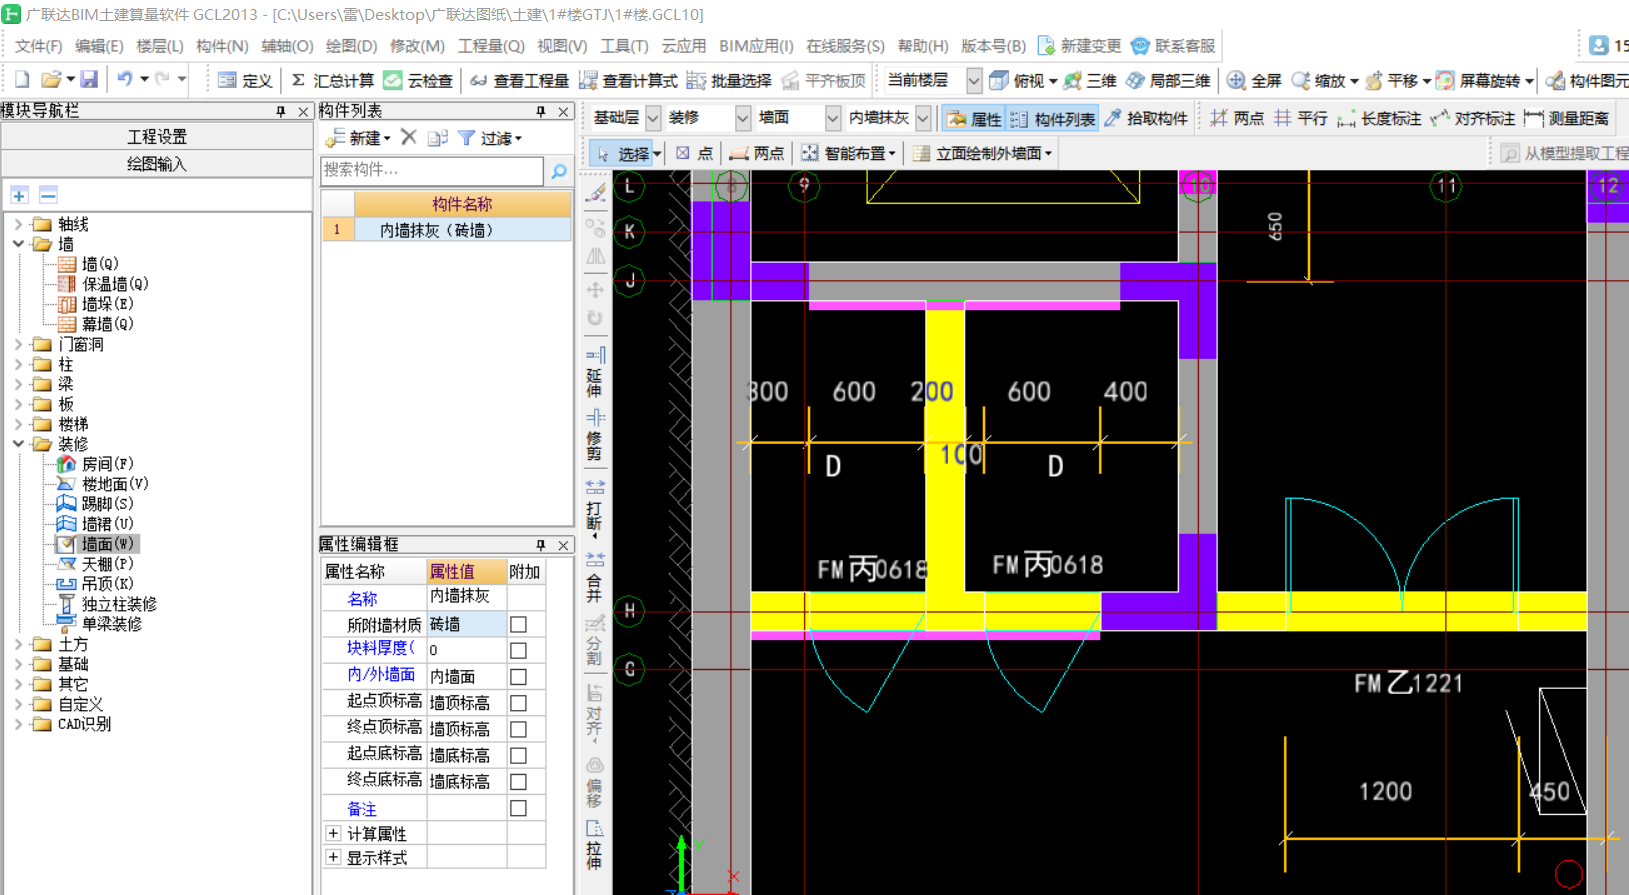Toggle 备注 附加 checkbox
Viewport: 1629px width, 895px height.
(518, 808)
